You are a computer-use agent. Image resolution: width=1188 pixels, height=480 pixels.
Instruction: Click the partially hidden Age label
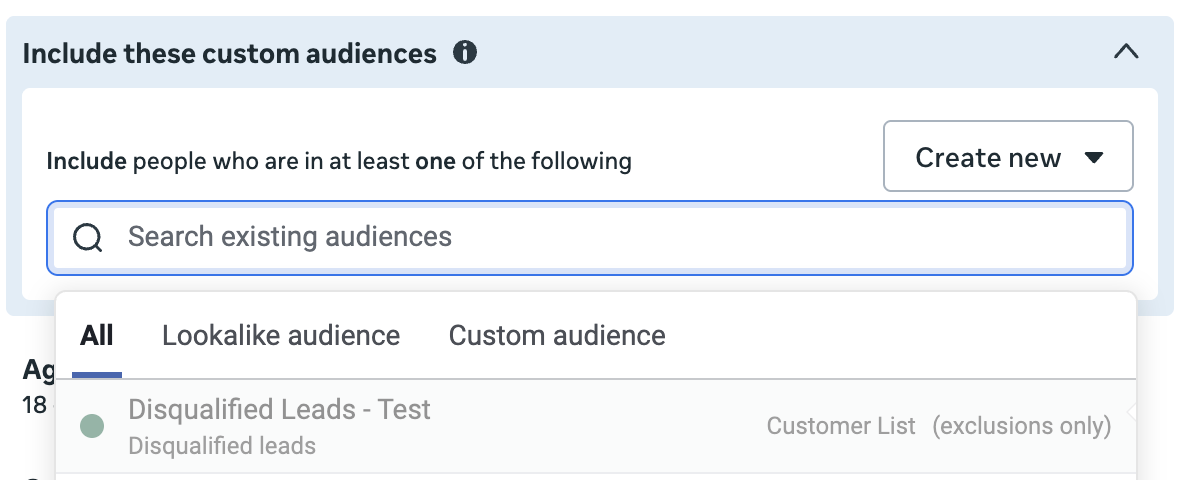[x=39, y=370]
